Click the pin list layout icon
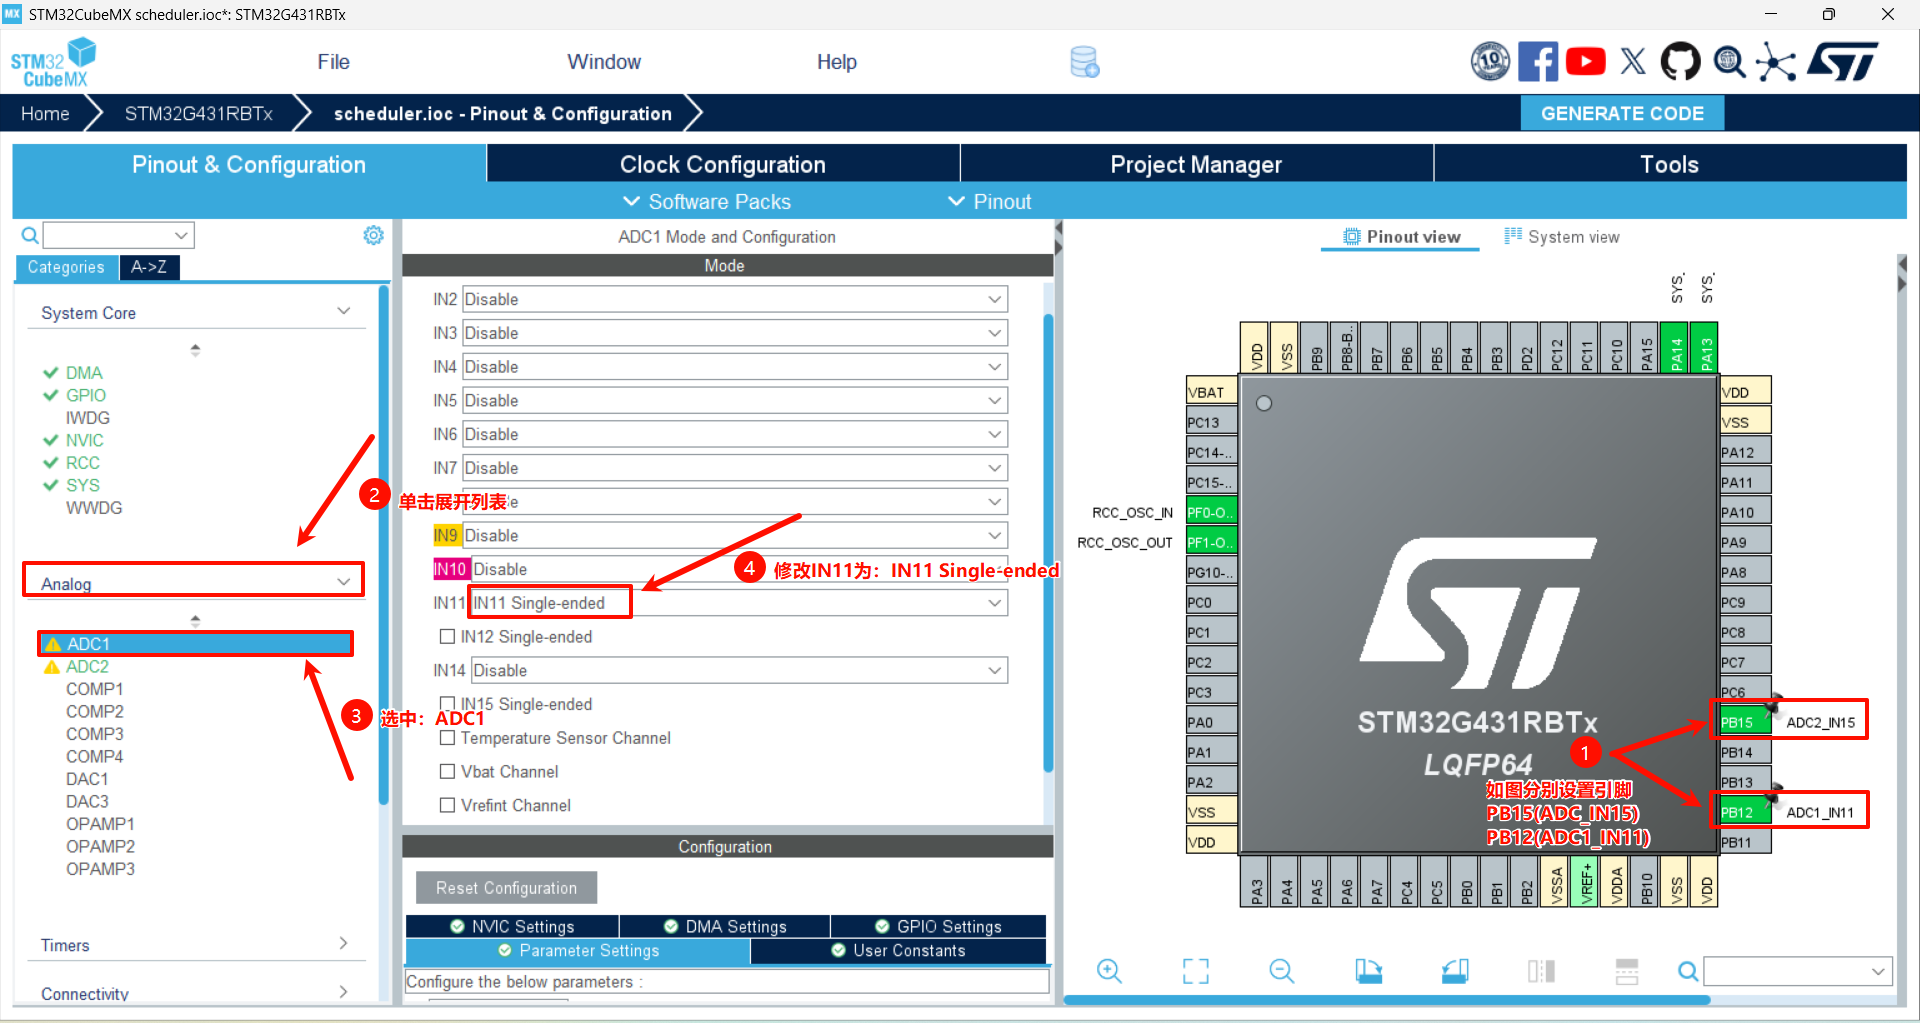The width and height of the screenshot is (1920, 1023). [1627, 970]
